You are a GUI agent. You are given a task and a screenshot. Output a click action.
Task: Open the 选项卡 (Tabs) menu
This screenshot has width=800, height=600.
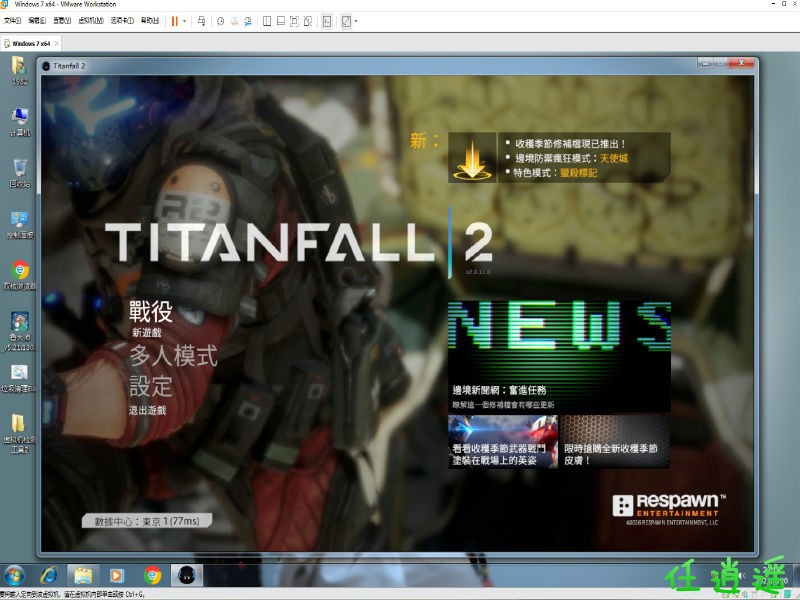(122, 20)
